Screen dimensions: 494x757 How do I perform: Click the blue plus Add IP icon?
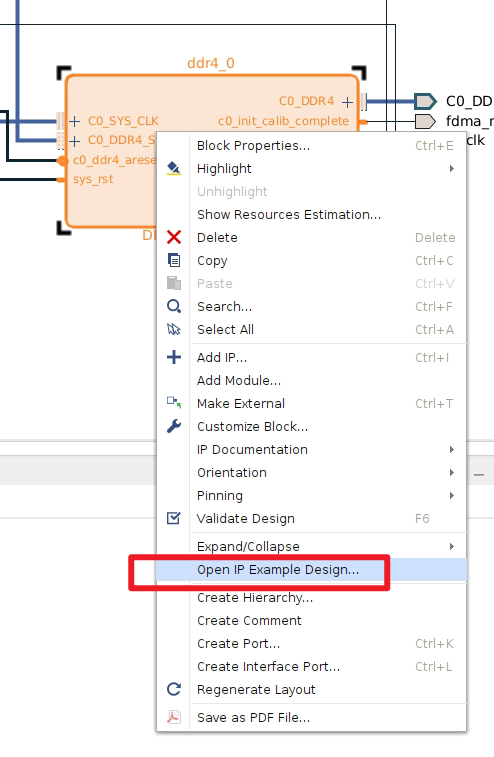[x=174, y=357]
